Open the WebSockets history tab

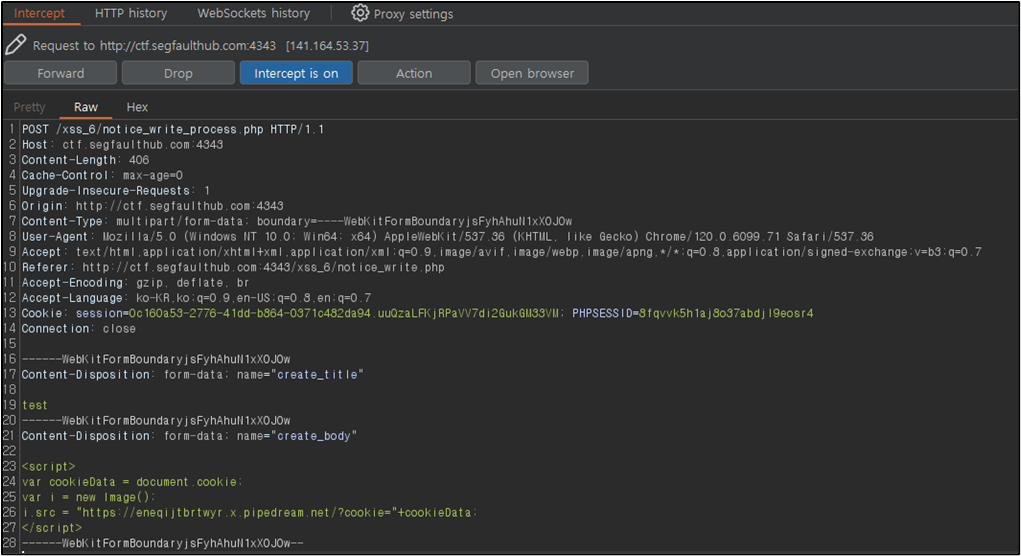[x=253, y=13]
